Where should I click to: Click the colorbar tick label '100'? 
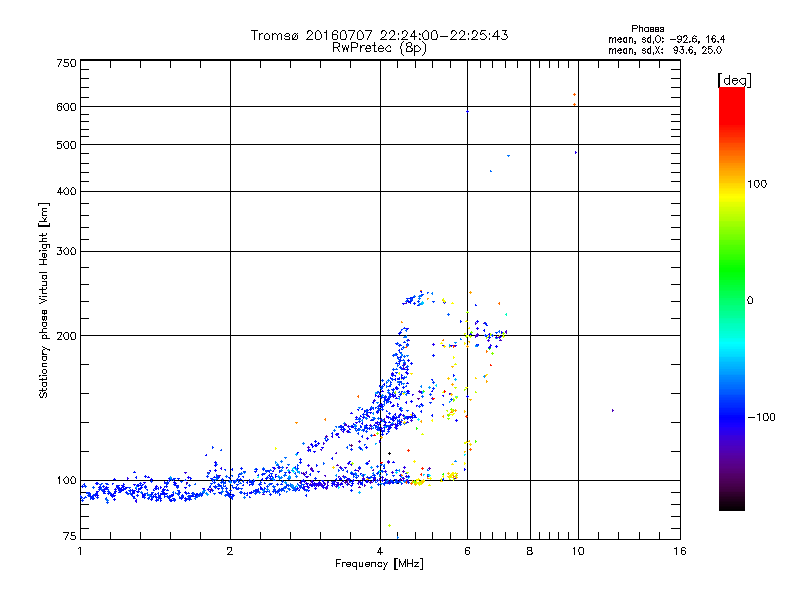click(757, 184)
